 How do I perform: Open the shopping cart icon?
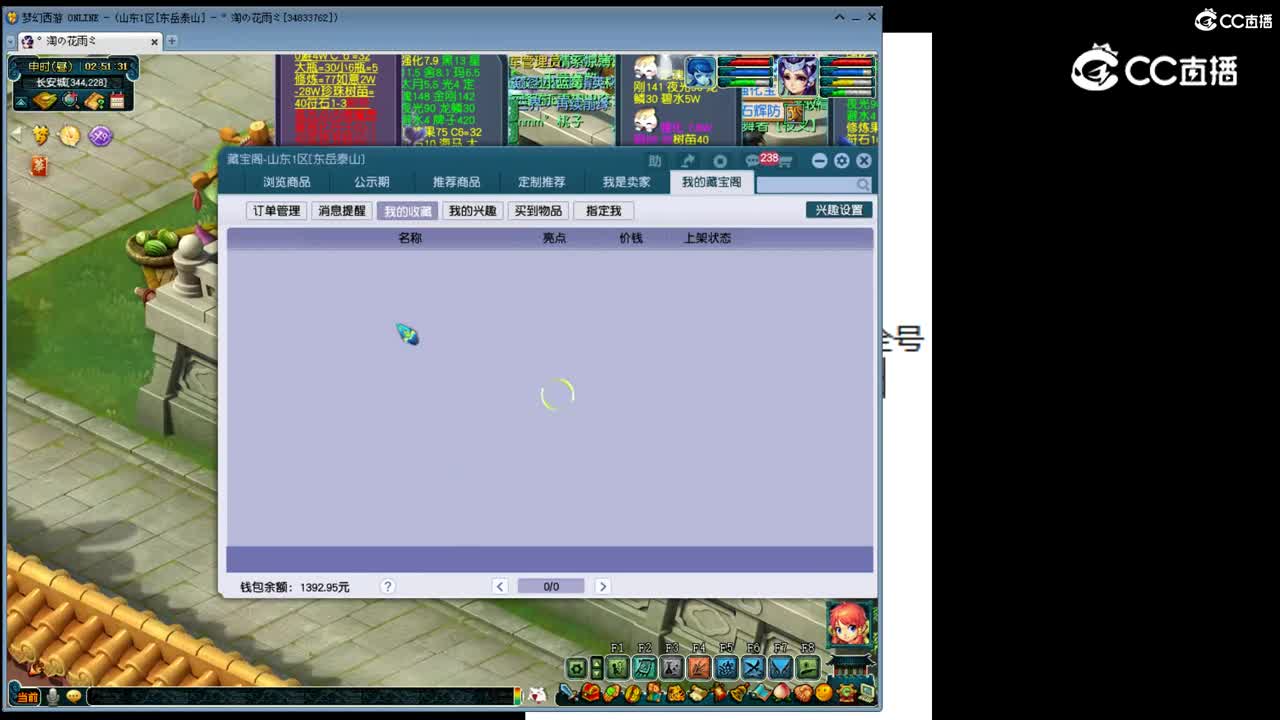pos(785,161)
